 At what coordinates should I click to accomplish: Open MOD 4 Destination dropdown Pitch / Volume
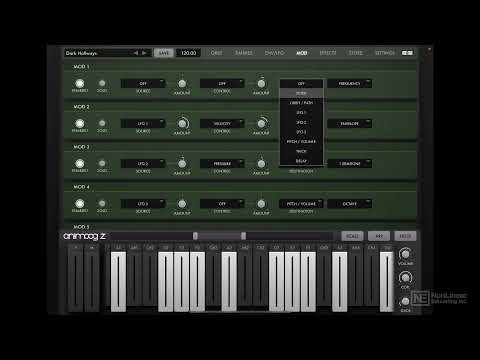[301, 203]
